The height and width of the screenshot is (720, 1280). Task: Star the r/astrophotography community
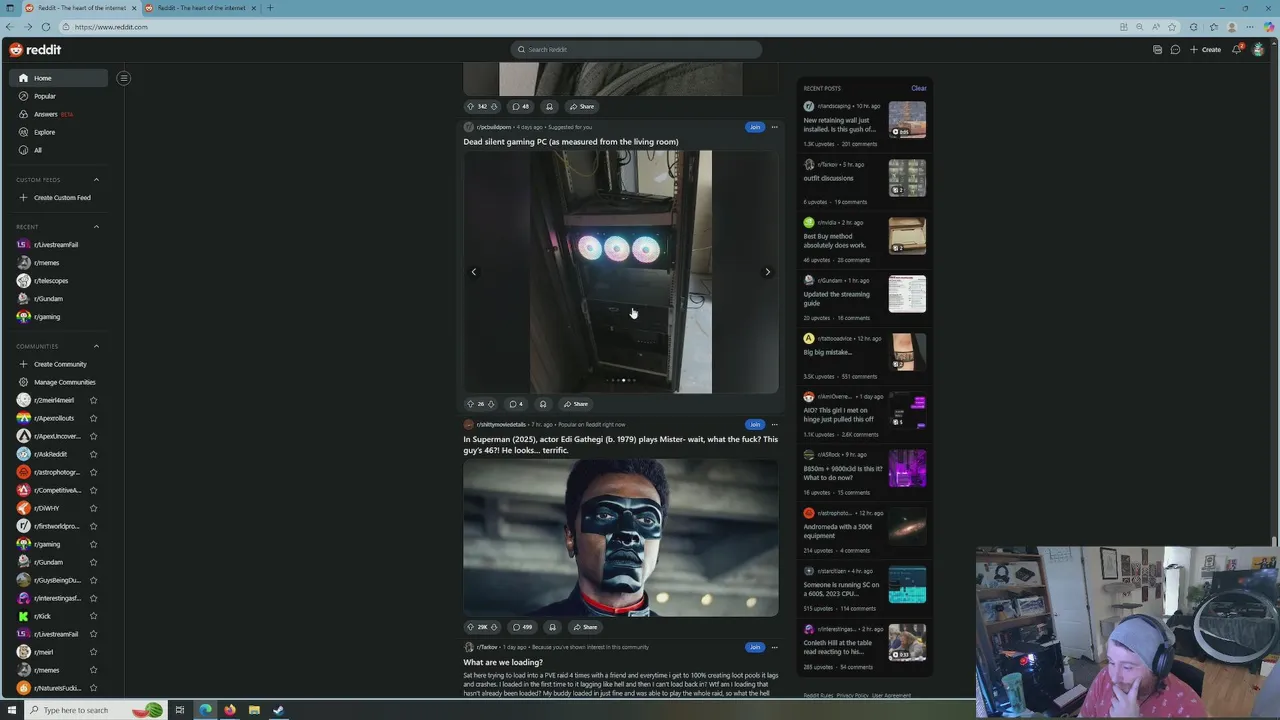click(94, 472)
